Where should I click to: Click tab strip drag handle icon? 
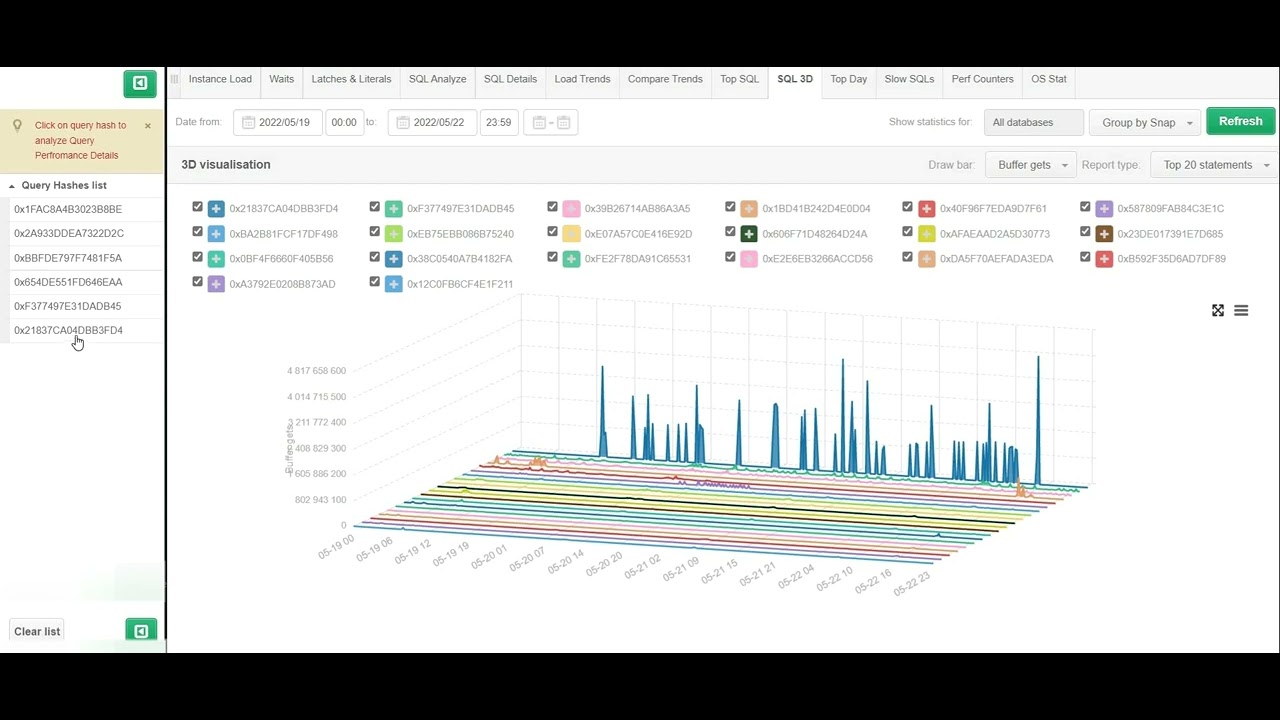[174, 79]
